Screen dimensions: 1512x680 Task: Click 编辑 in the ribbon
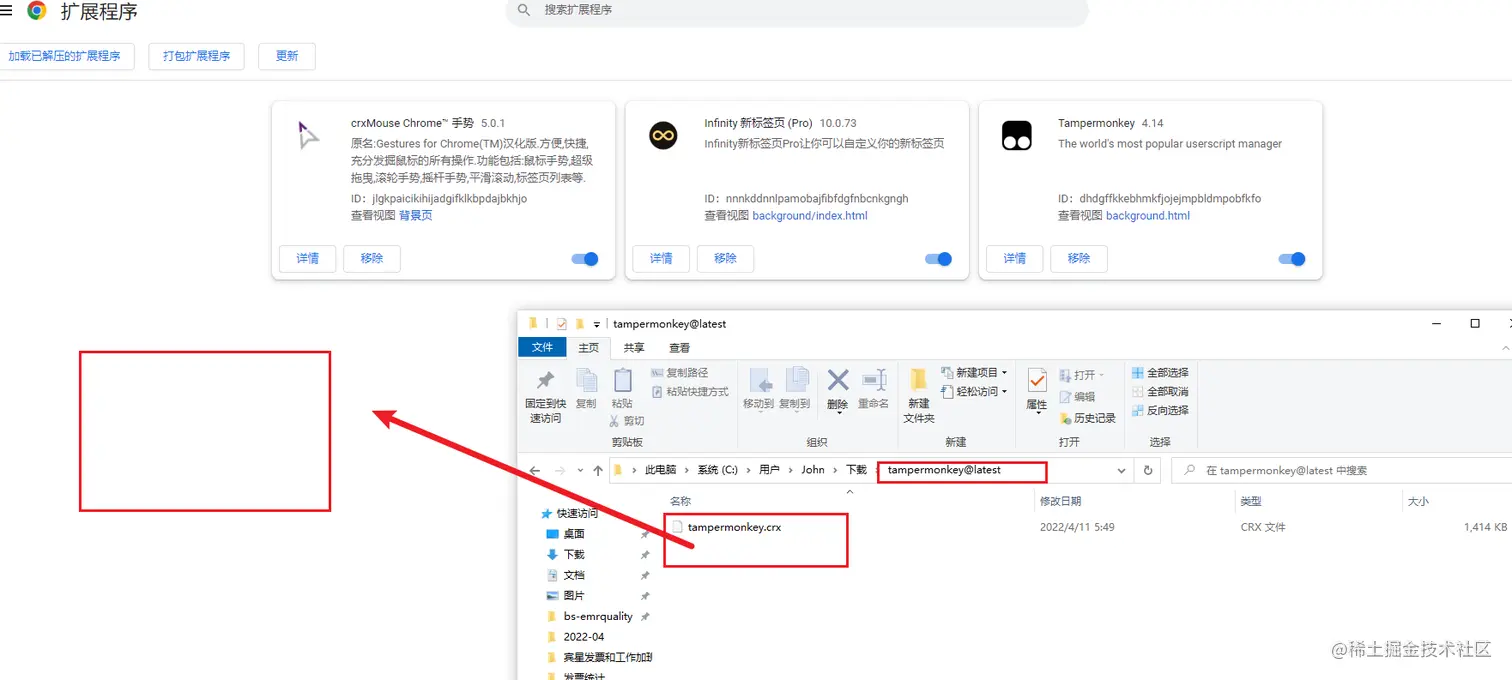point(1077,397)
